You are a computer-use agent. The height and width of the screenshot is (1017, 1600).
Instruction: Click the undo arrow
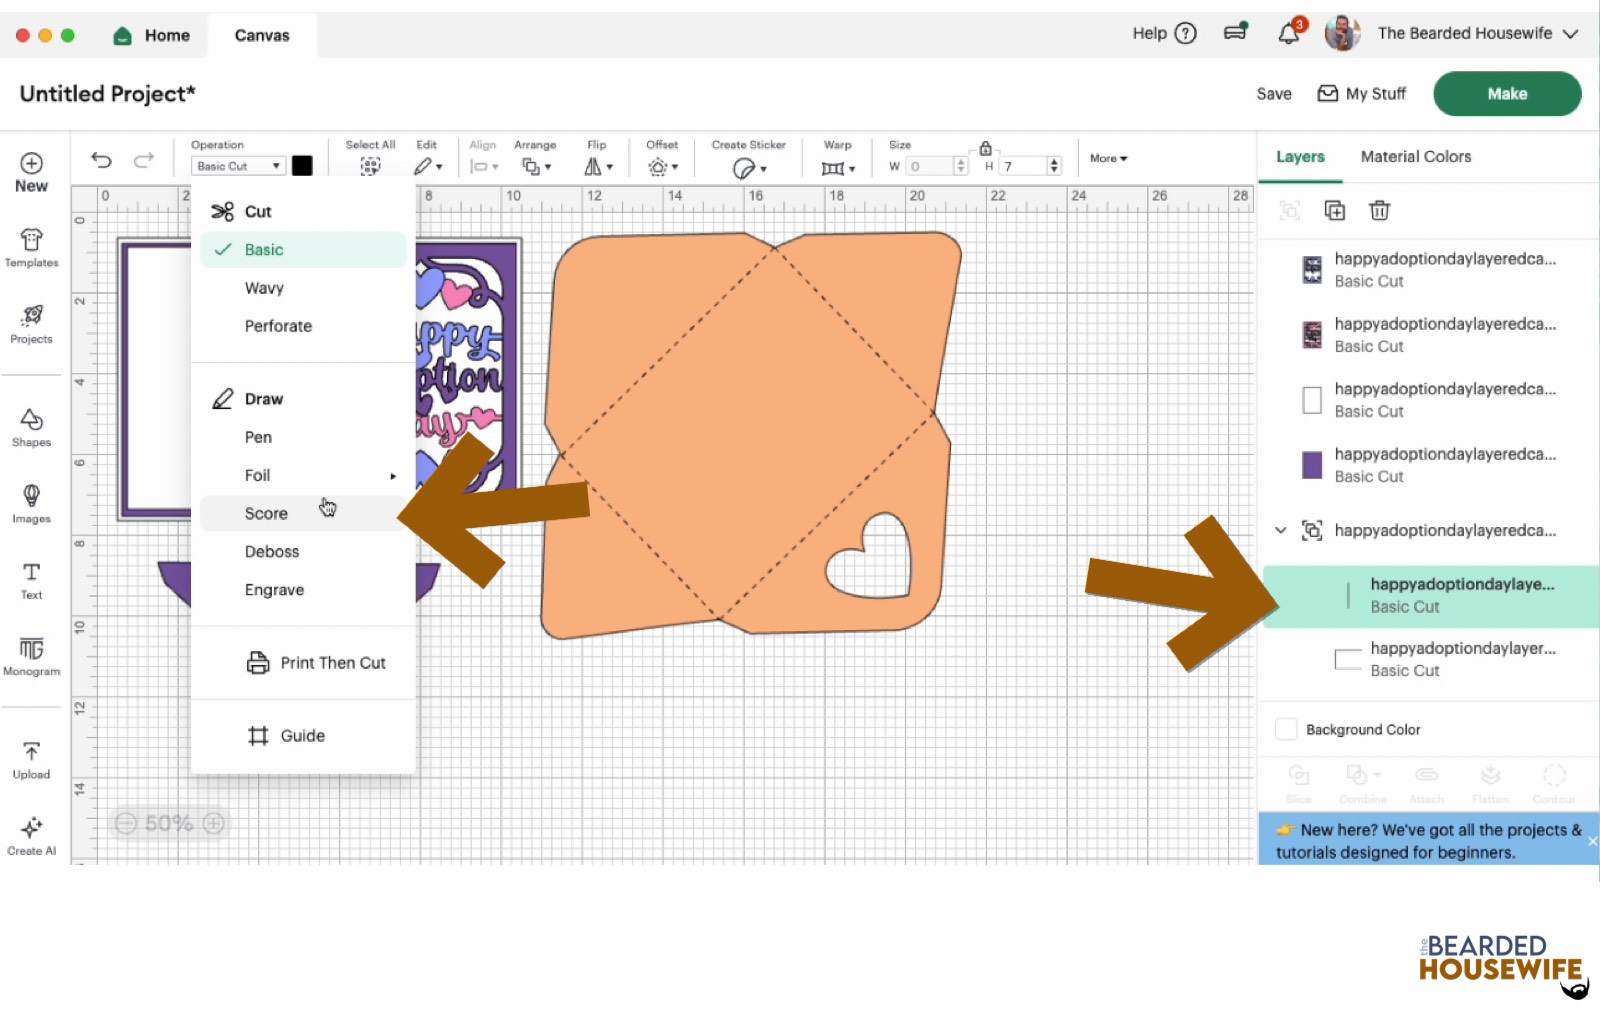[x=101, y=160]
